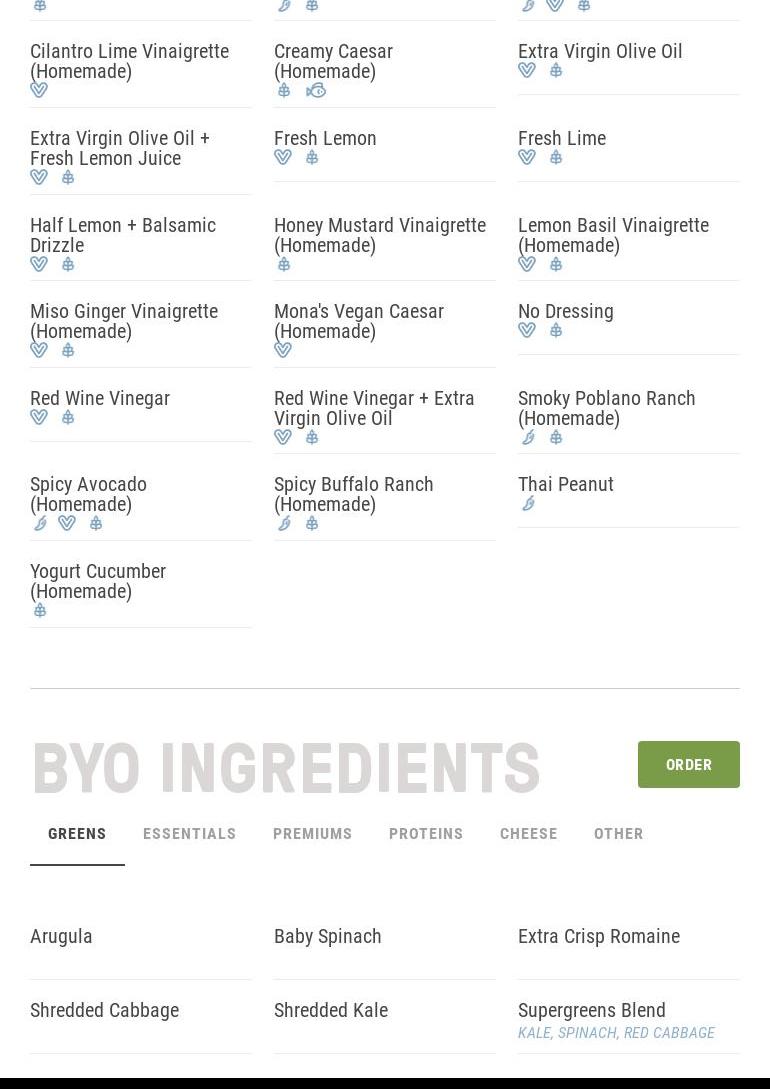Click the vegan heart icon under Fresh Lime

point(527,157)
